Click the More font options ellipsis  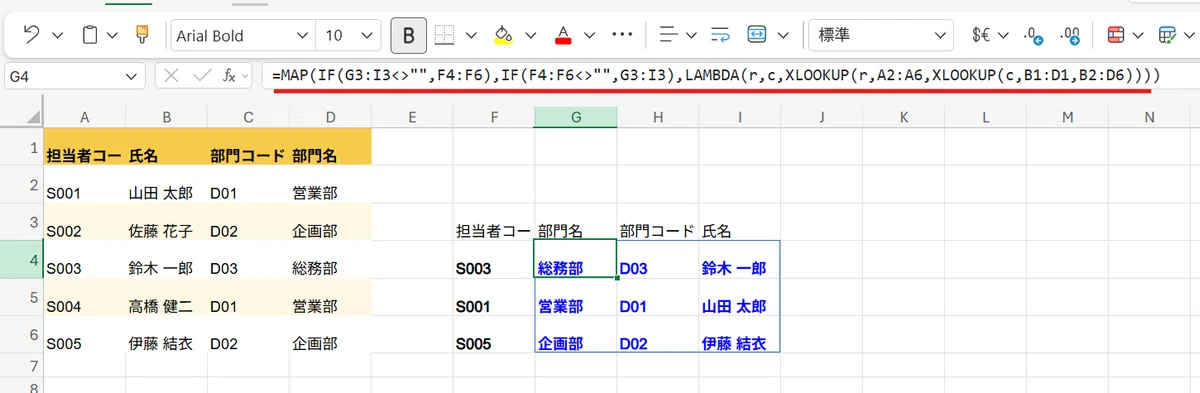coord(622,35)
